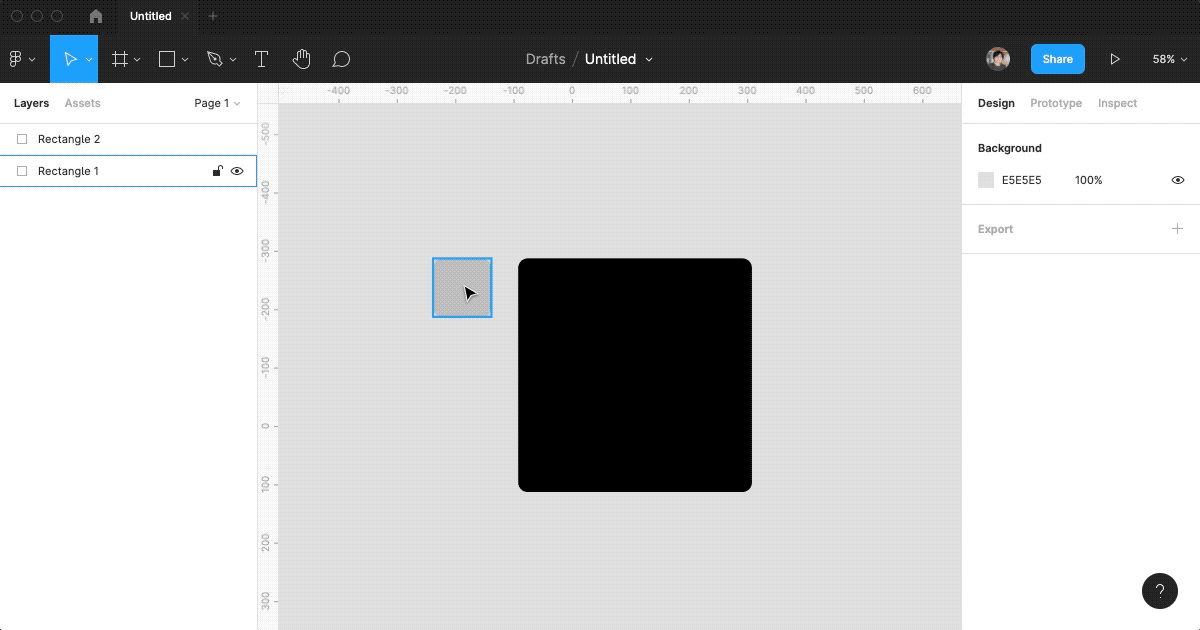Image resolution: width=1200 pixels, height=630 pixels.
Task: Switch to the Prototype tab
Action: click(x=1055, y=103)
